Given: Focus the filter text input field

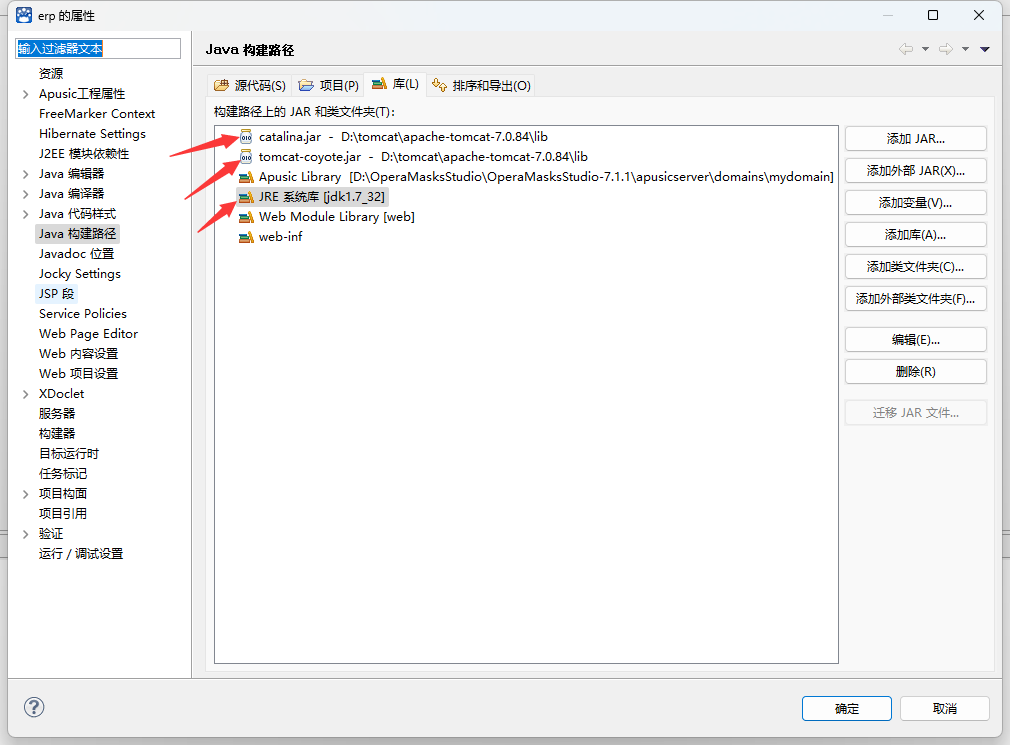Looking at the screenshot, I should pos(98,49).
